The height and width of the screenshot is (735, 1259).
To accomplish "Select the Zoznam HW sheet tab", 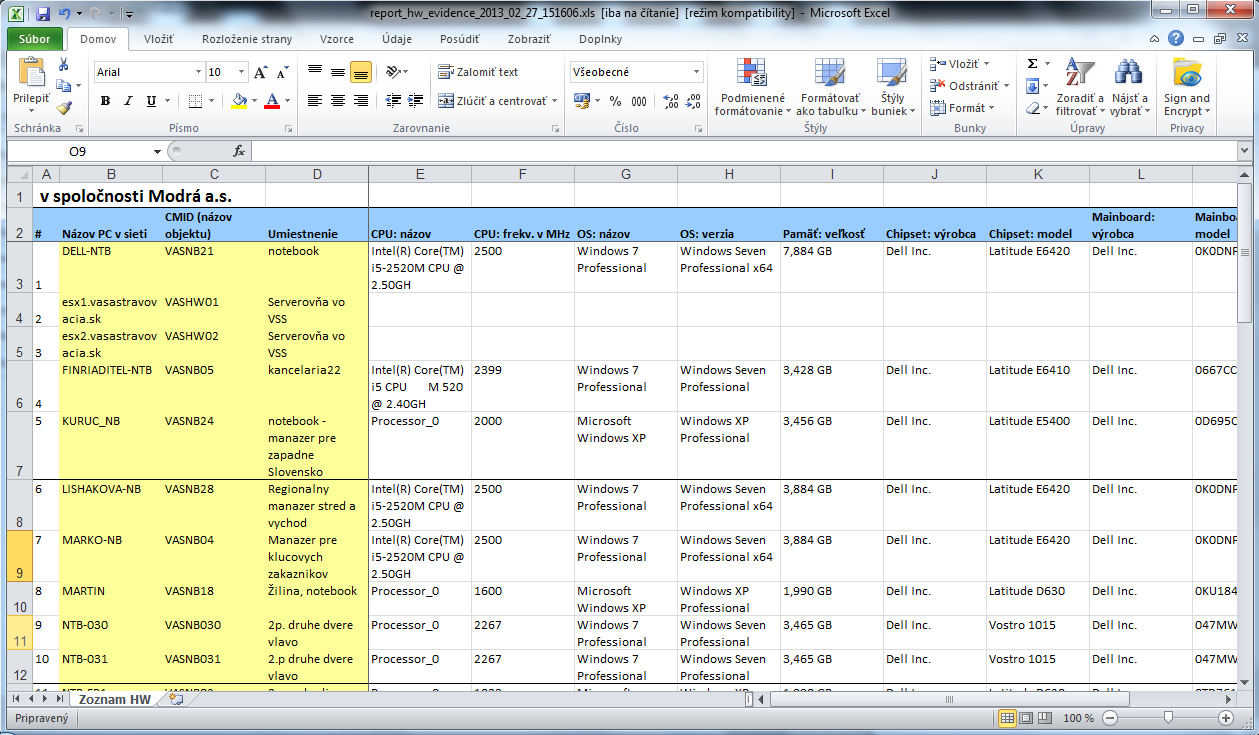I will tap(116, 700).
